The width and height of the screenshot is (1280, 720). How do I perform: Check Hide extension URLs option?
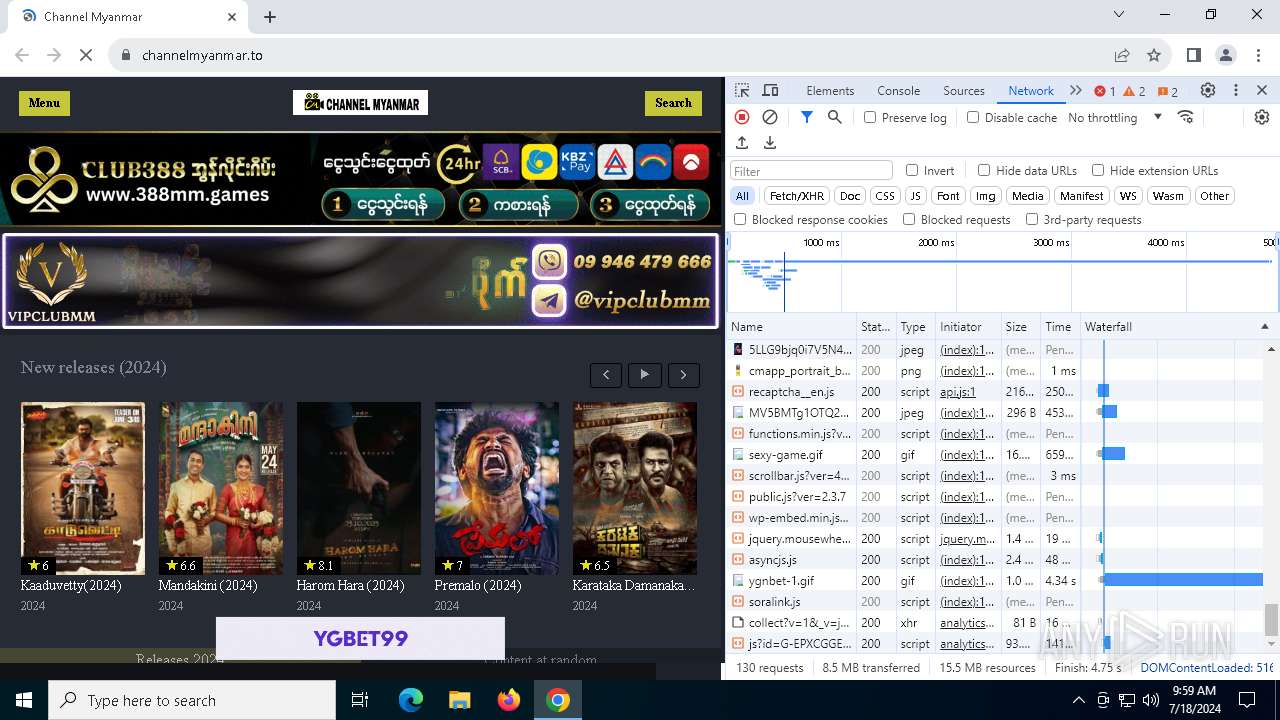coord(1098,170)
